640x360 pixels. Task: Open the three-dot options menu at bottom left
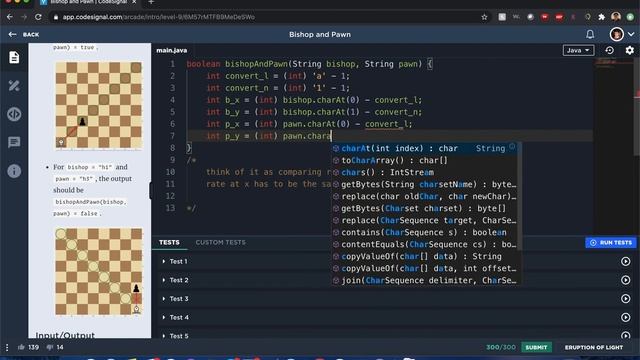7,347
